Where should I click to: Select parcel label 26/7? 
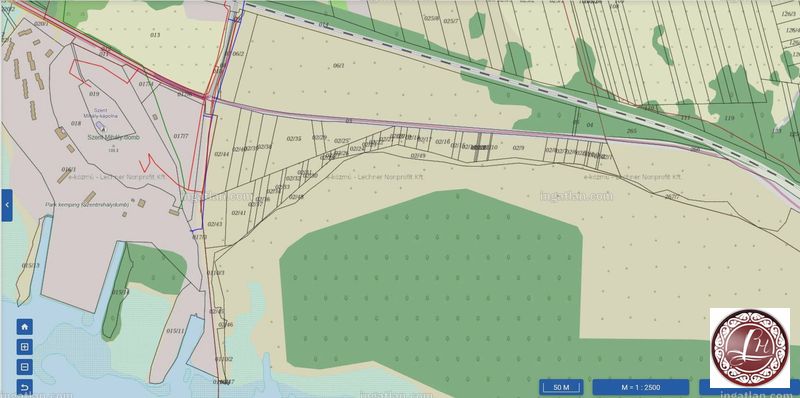[672, 196]
